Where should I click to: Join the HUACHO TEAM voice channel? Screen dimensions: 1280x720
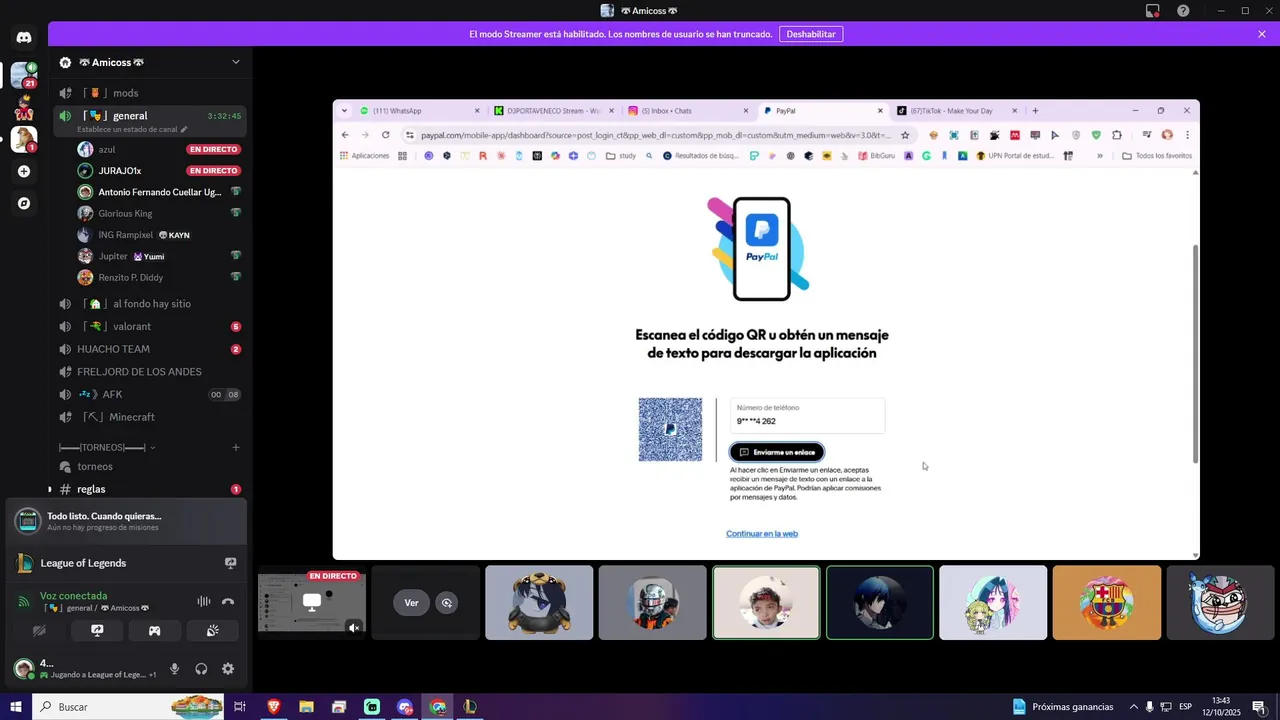pos(150,349)
